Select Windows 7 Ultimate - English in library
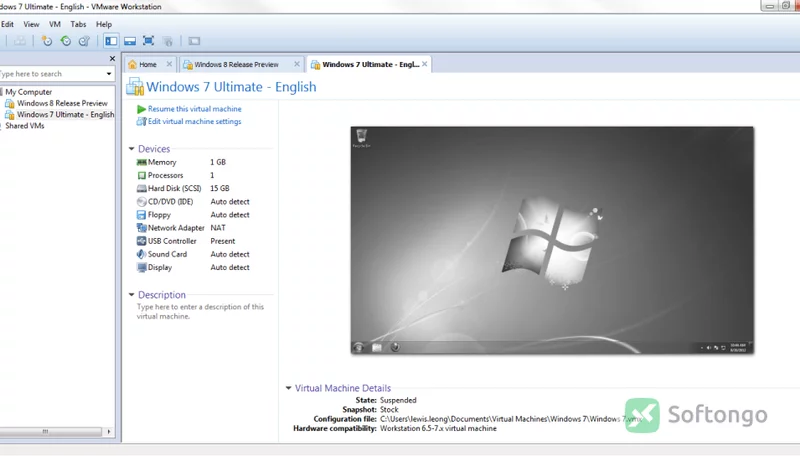800x456 pixels. click(65, 114)
